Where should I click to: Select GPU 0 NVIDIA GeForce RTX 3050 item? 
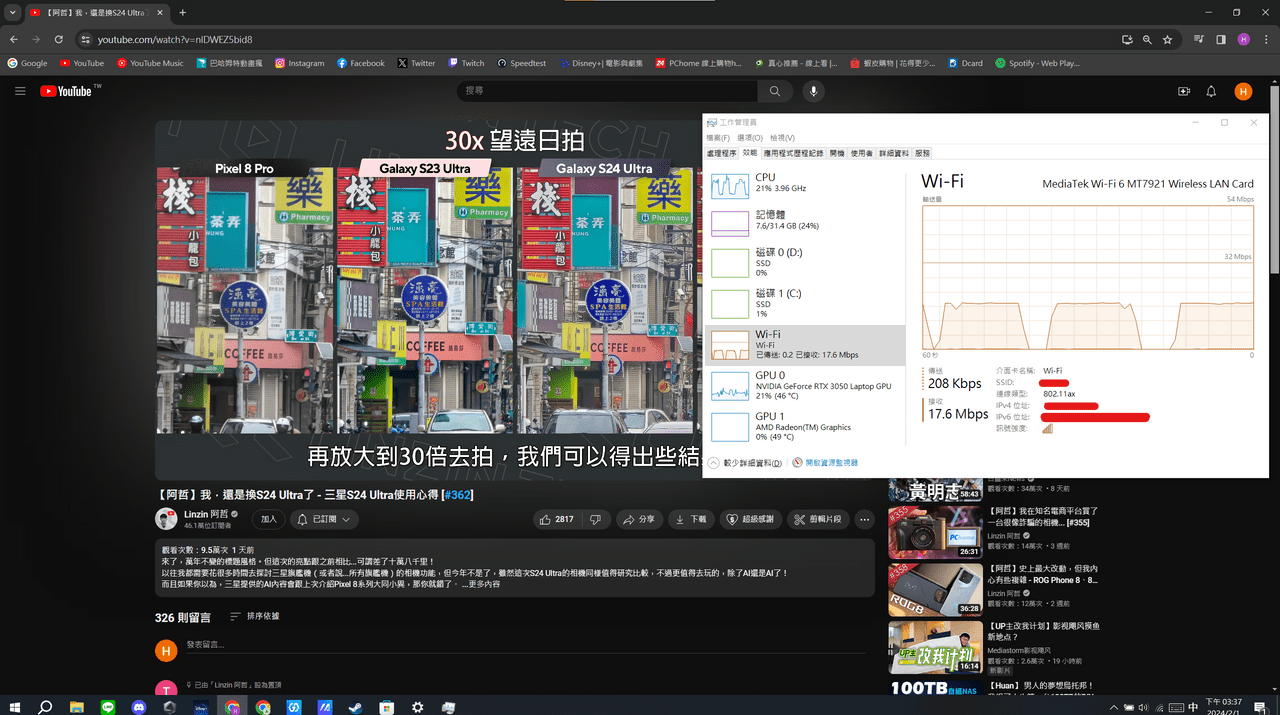[x=805, y=386]
